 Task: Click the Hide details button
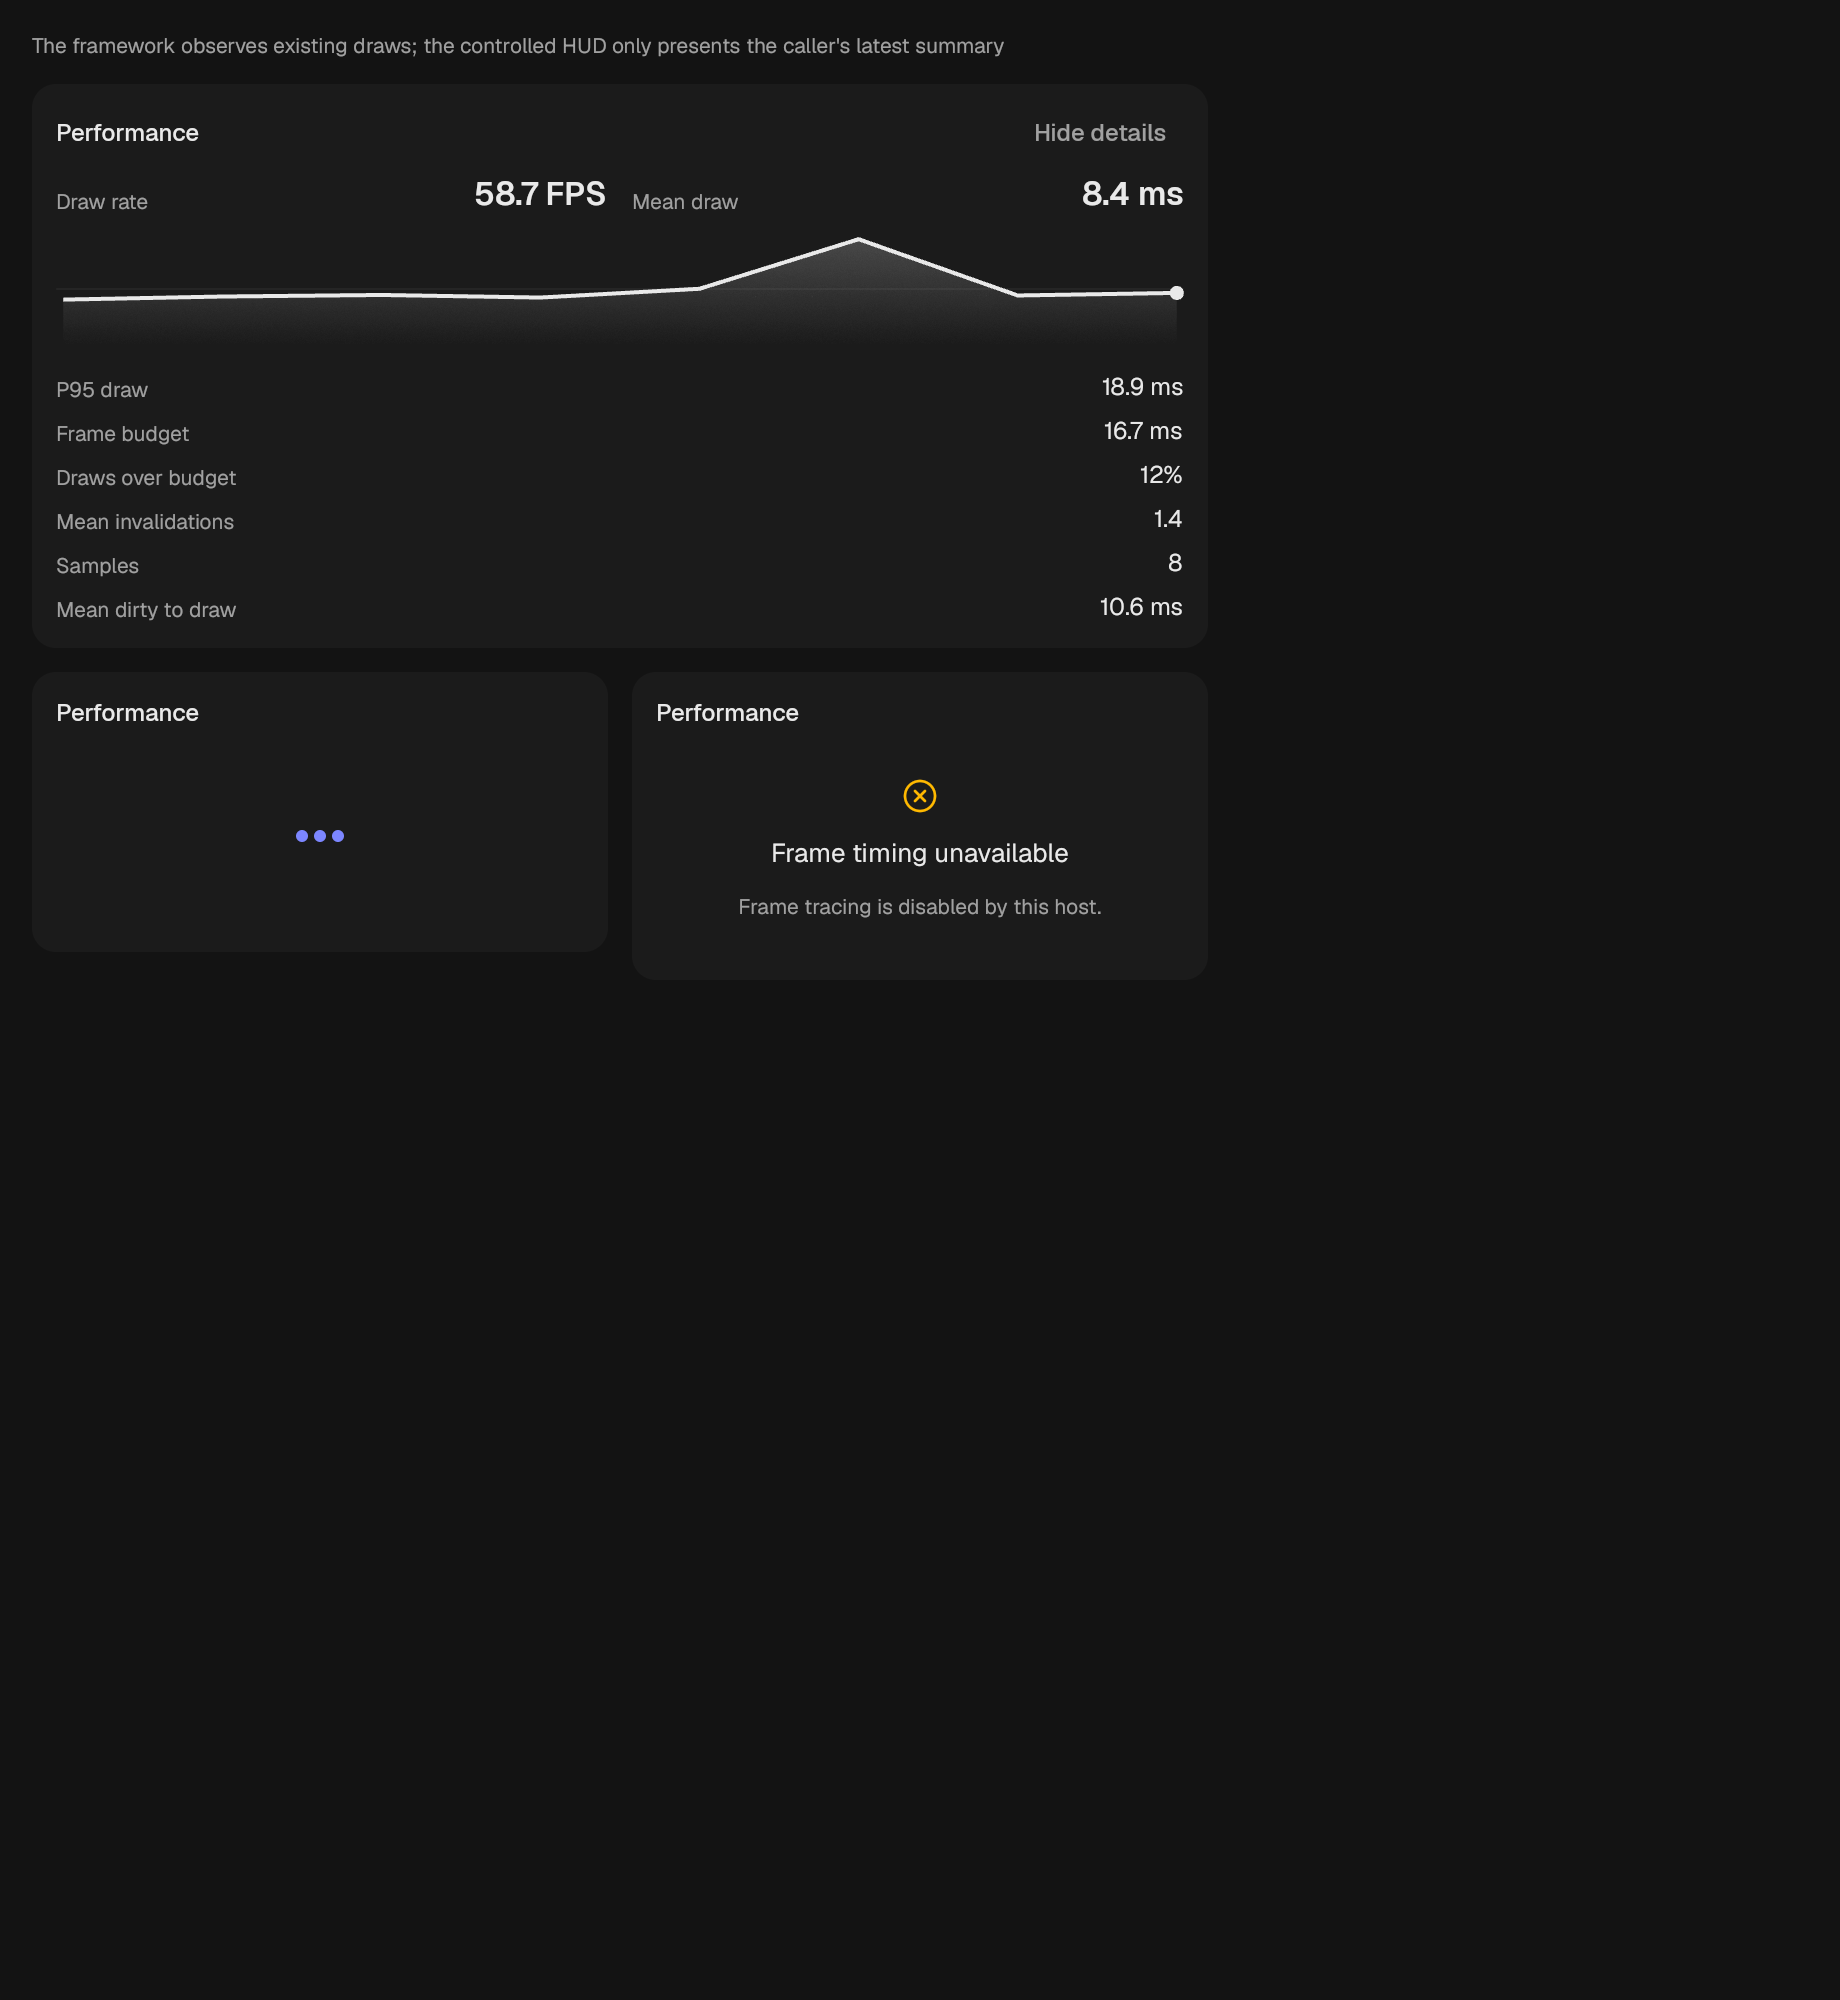tap(1099, 133)
